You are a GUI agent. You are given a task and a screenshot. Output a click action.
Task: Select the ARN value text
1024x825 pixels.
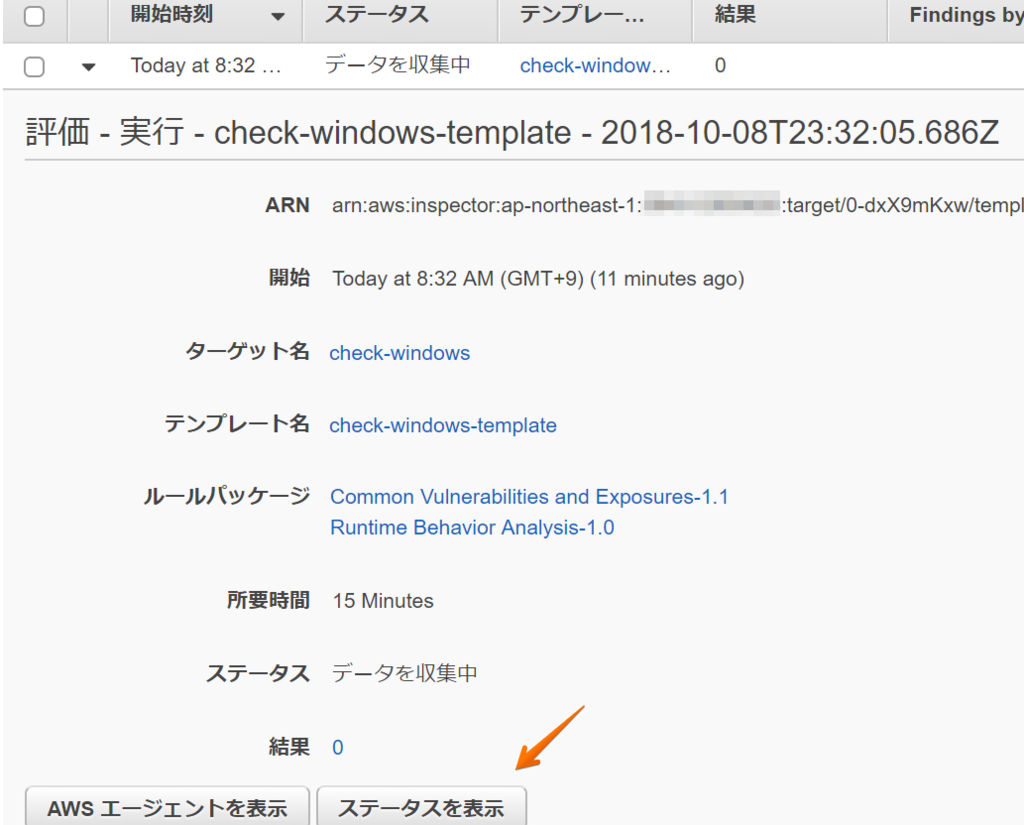click(x=677, y=206)
